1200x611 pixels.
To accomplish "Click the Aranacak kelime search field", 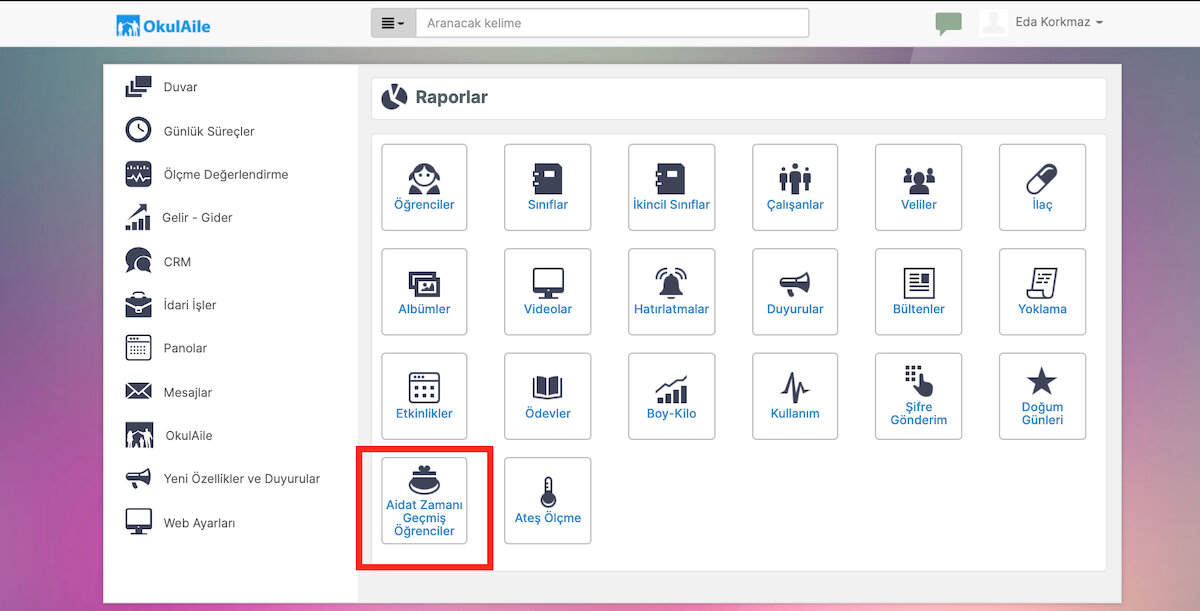I will click(612, 23).
